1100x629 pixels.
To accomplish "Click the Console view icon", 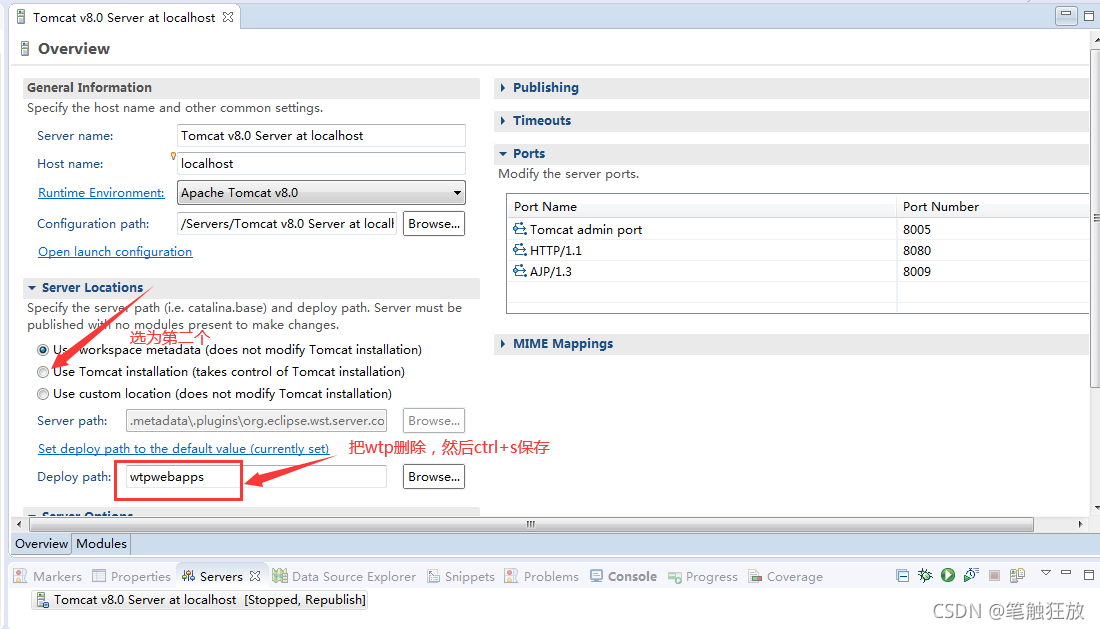I will point(596,576).
